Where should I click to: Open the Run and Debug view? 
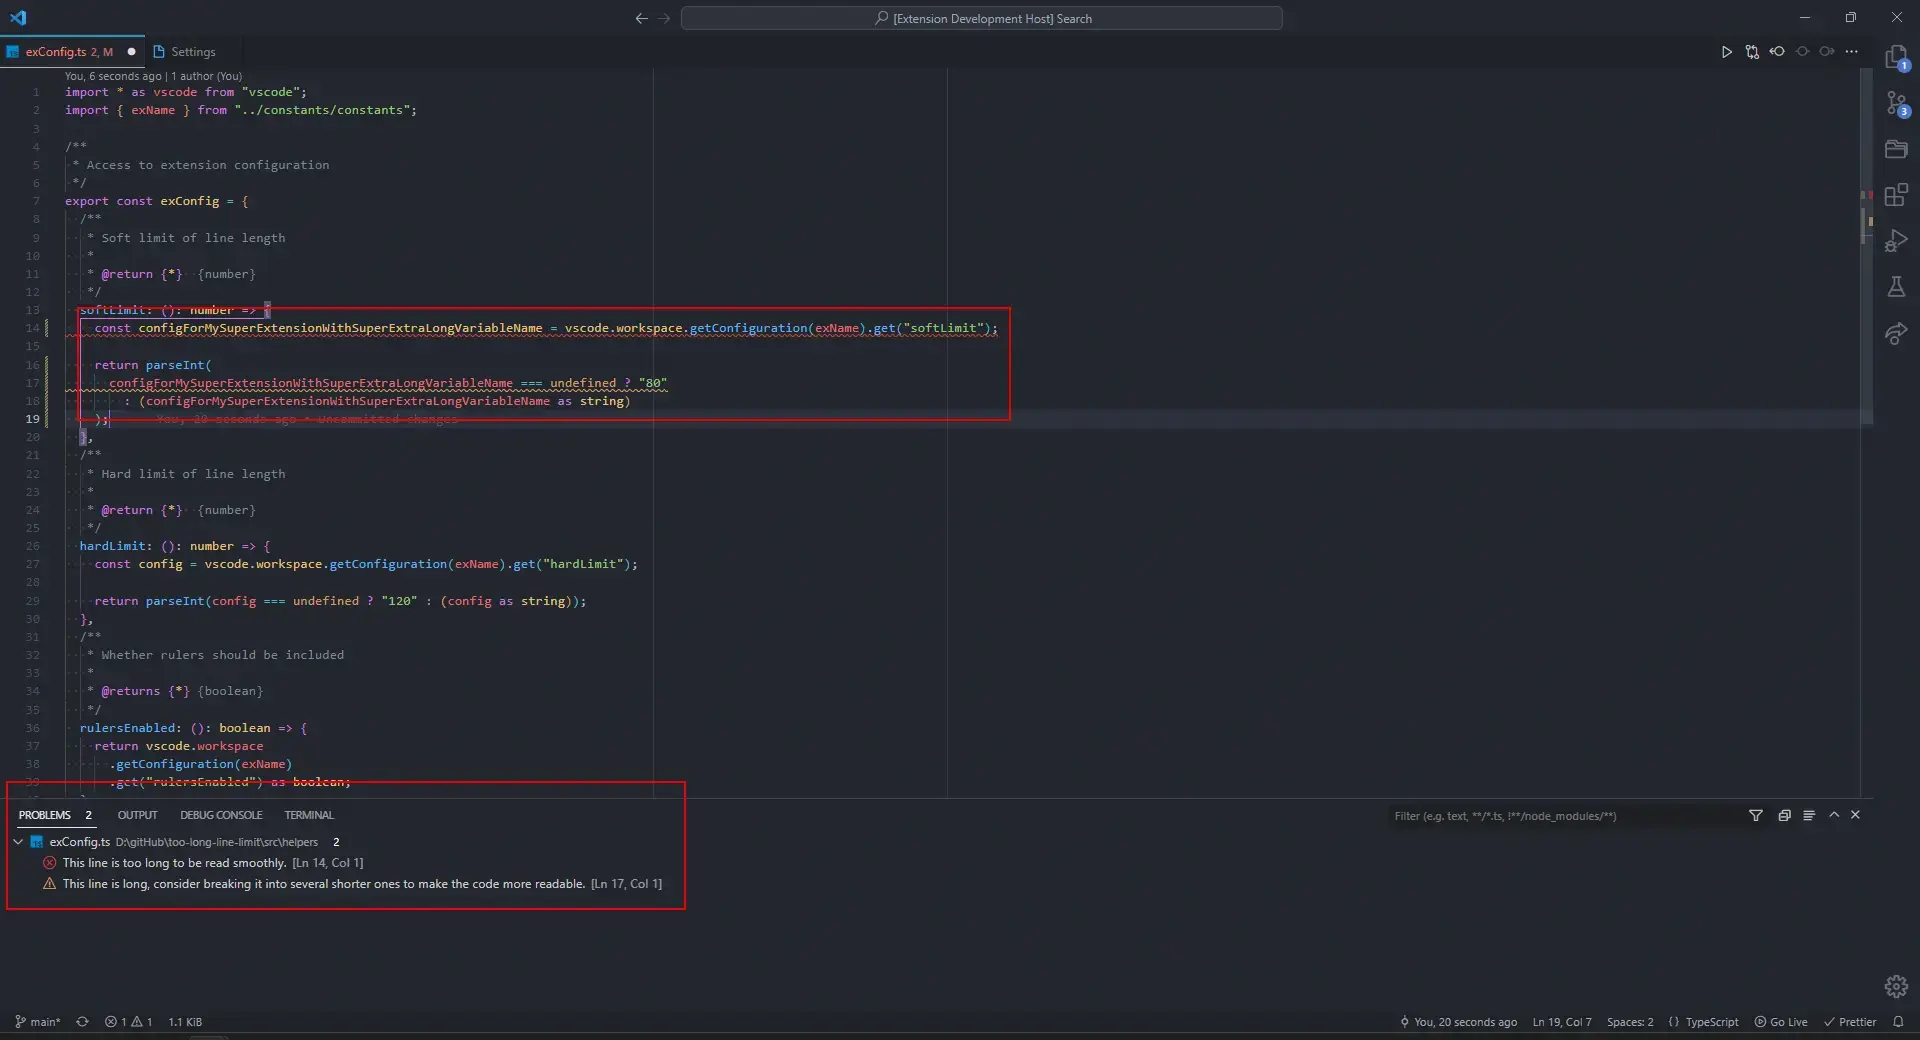pos(1896,241)
